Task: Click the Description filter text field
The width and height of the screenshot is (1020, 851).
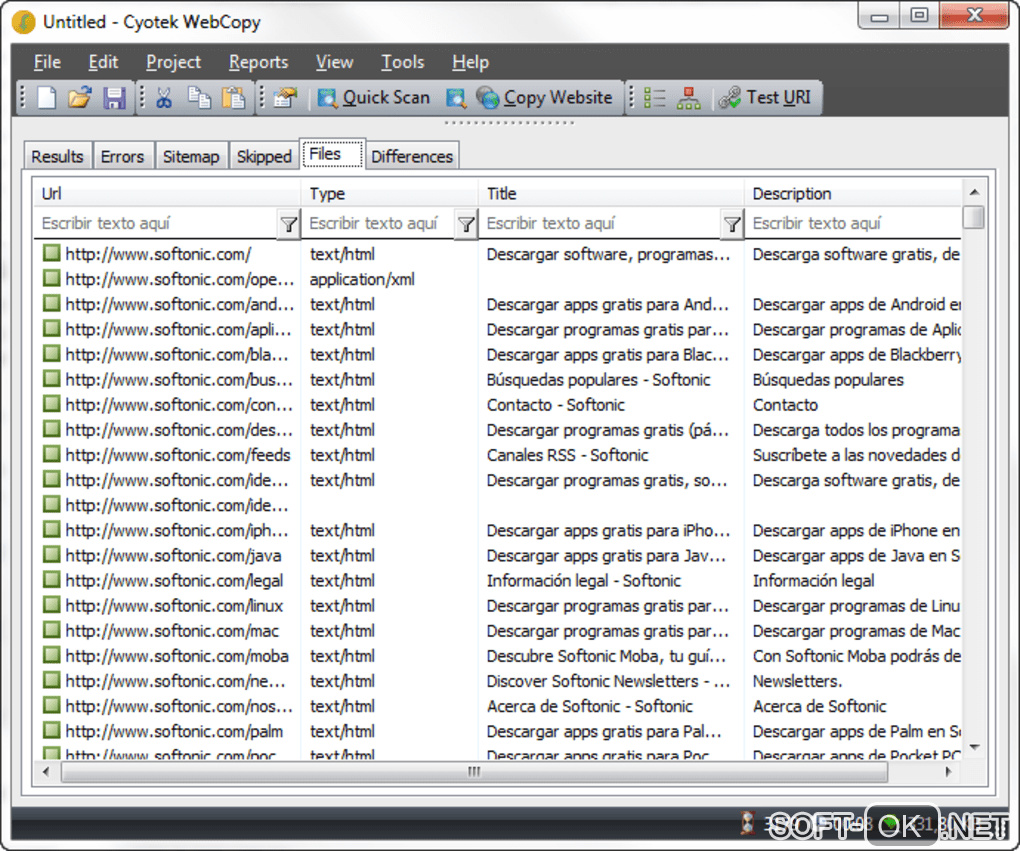Action: point(855,224)
